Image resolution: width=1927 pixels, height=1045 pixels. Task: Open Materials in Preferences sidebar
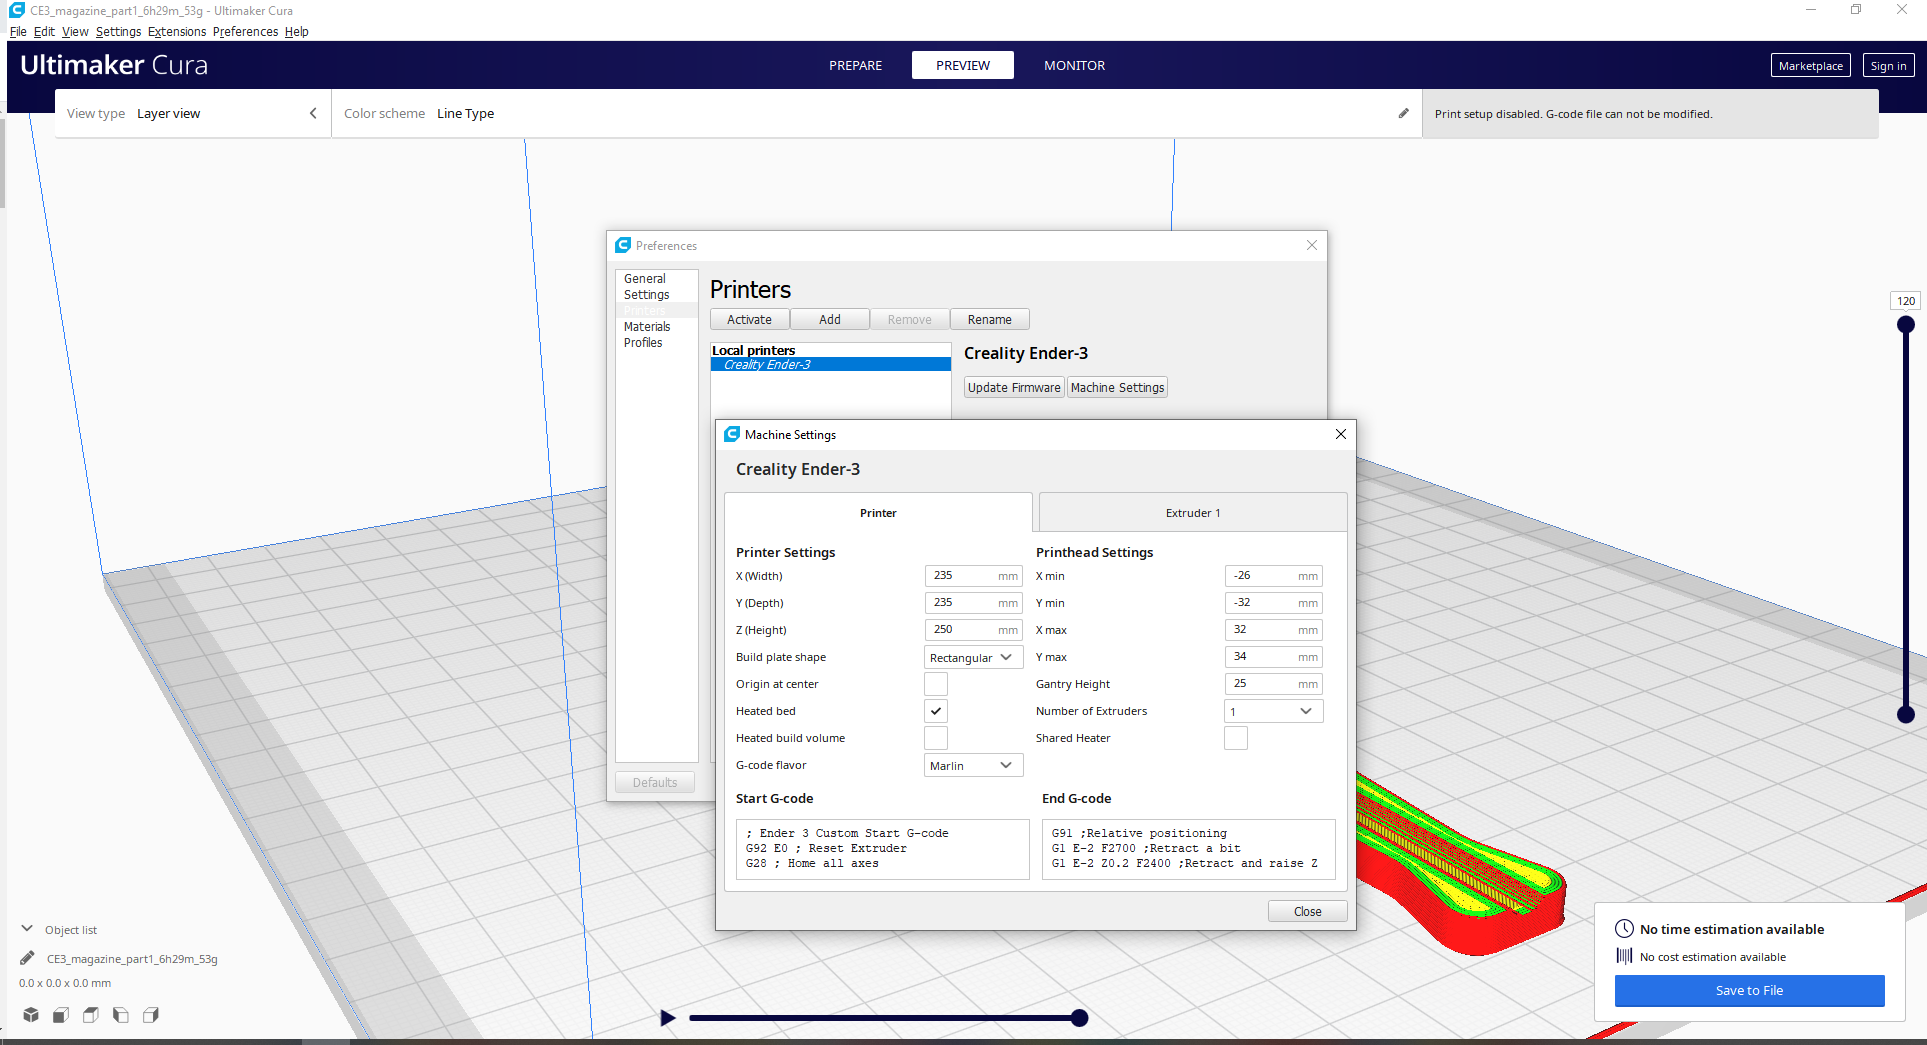[x=656, y=327]
